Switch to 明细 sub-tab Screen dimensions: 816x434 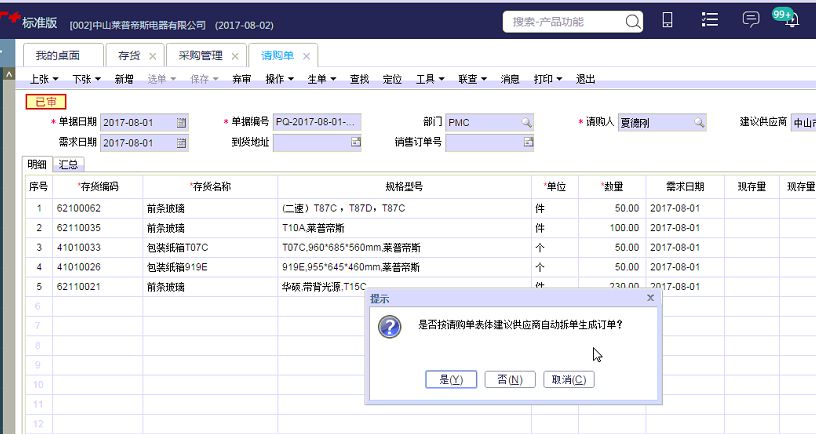point(37,164)
